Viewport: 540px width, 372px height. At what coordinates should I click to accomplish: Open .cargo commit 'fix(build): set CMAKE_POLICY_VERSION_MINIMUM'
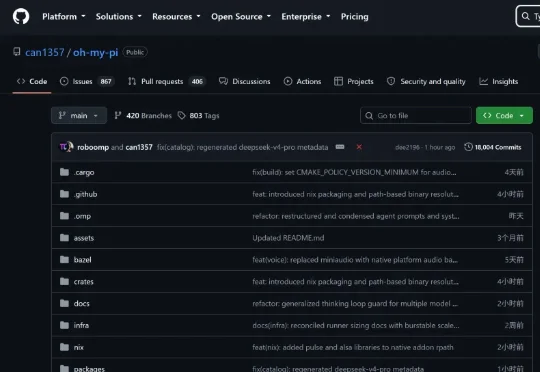(354, 172)
